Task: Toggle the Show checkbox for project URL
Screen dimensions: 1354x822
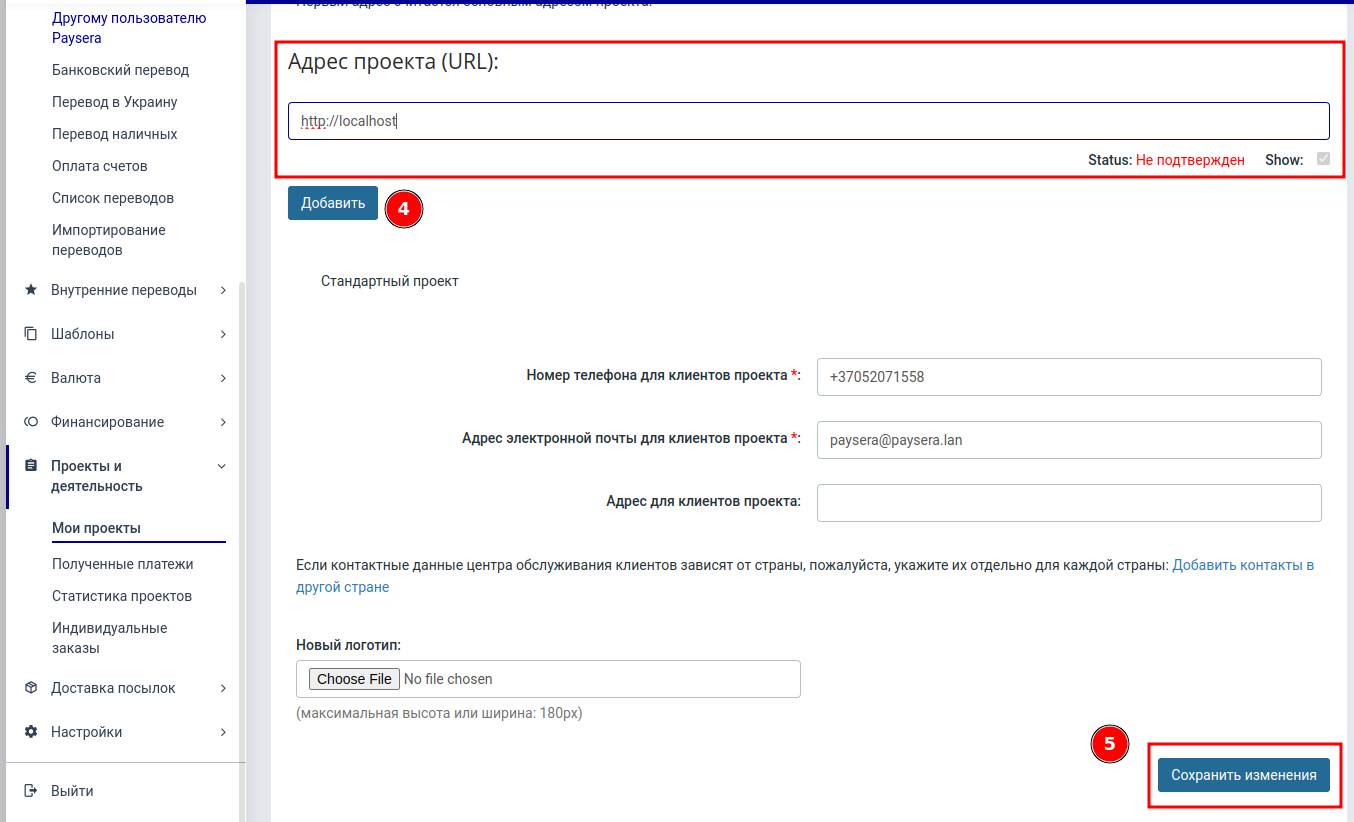Action: (1324, 159)
